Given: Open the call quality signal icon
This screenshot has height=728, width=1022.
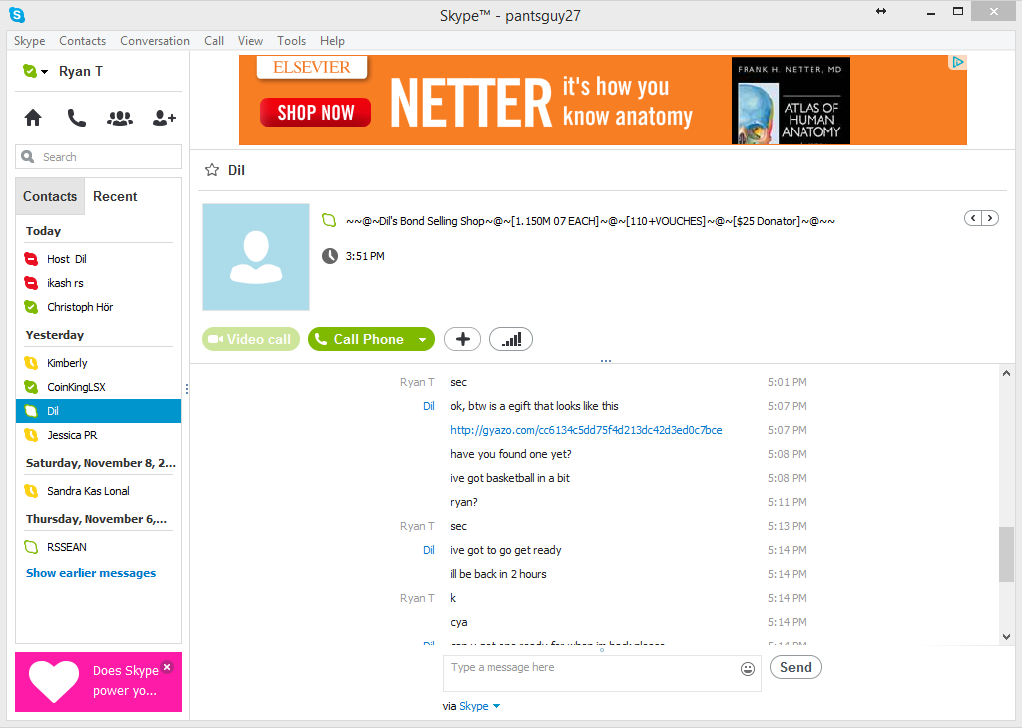Looking at the screenshot, I should point(511,339).
